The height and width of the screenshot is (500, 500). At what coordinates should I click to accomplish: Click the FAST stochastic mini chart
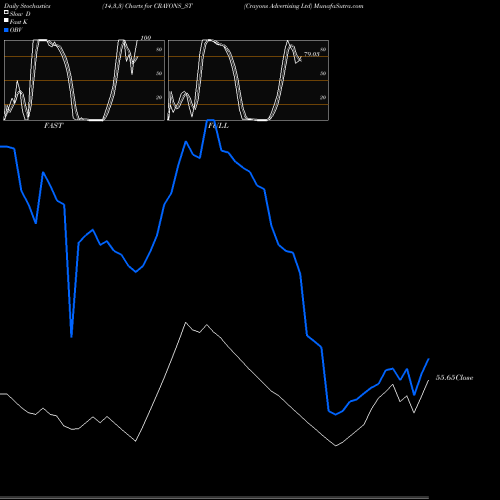pos(84,80)
